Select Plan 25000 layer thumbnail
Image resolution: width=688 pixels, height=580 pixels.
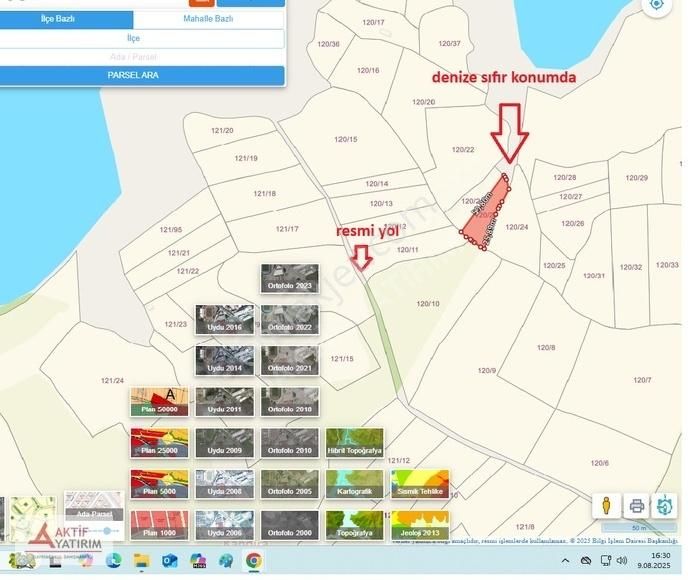point(159,443)
